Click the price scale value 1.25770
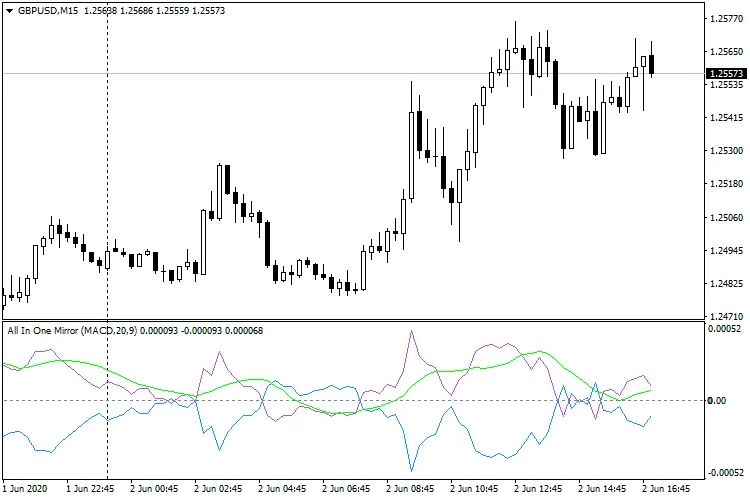 pyautogui.click(x=727, y=19)
